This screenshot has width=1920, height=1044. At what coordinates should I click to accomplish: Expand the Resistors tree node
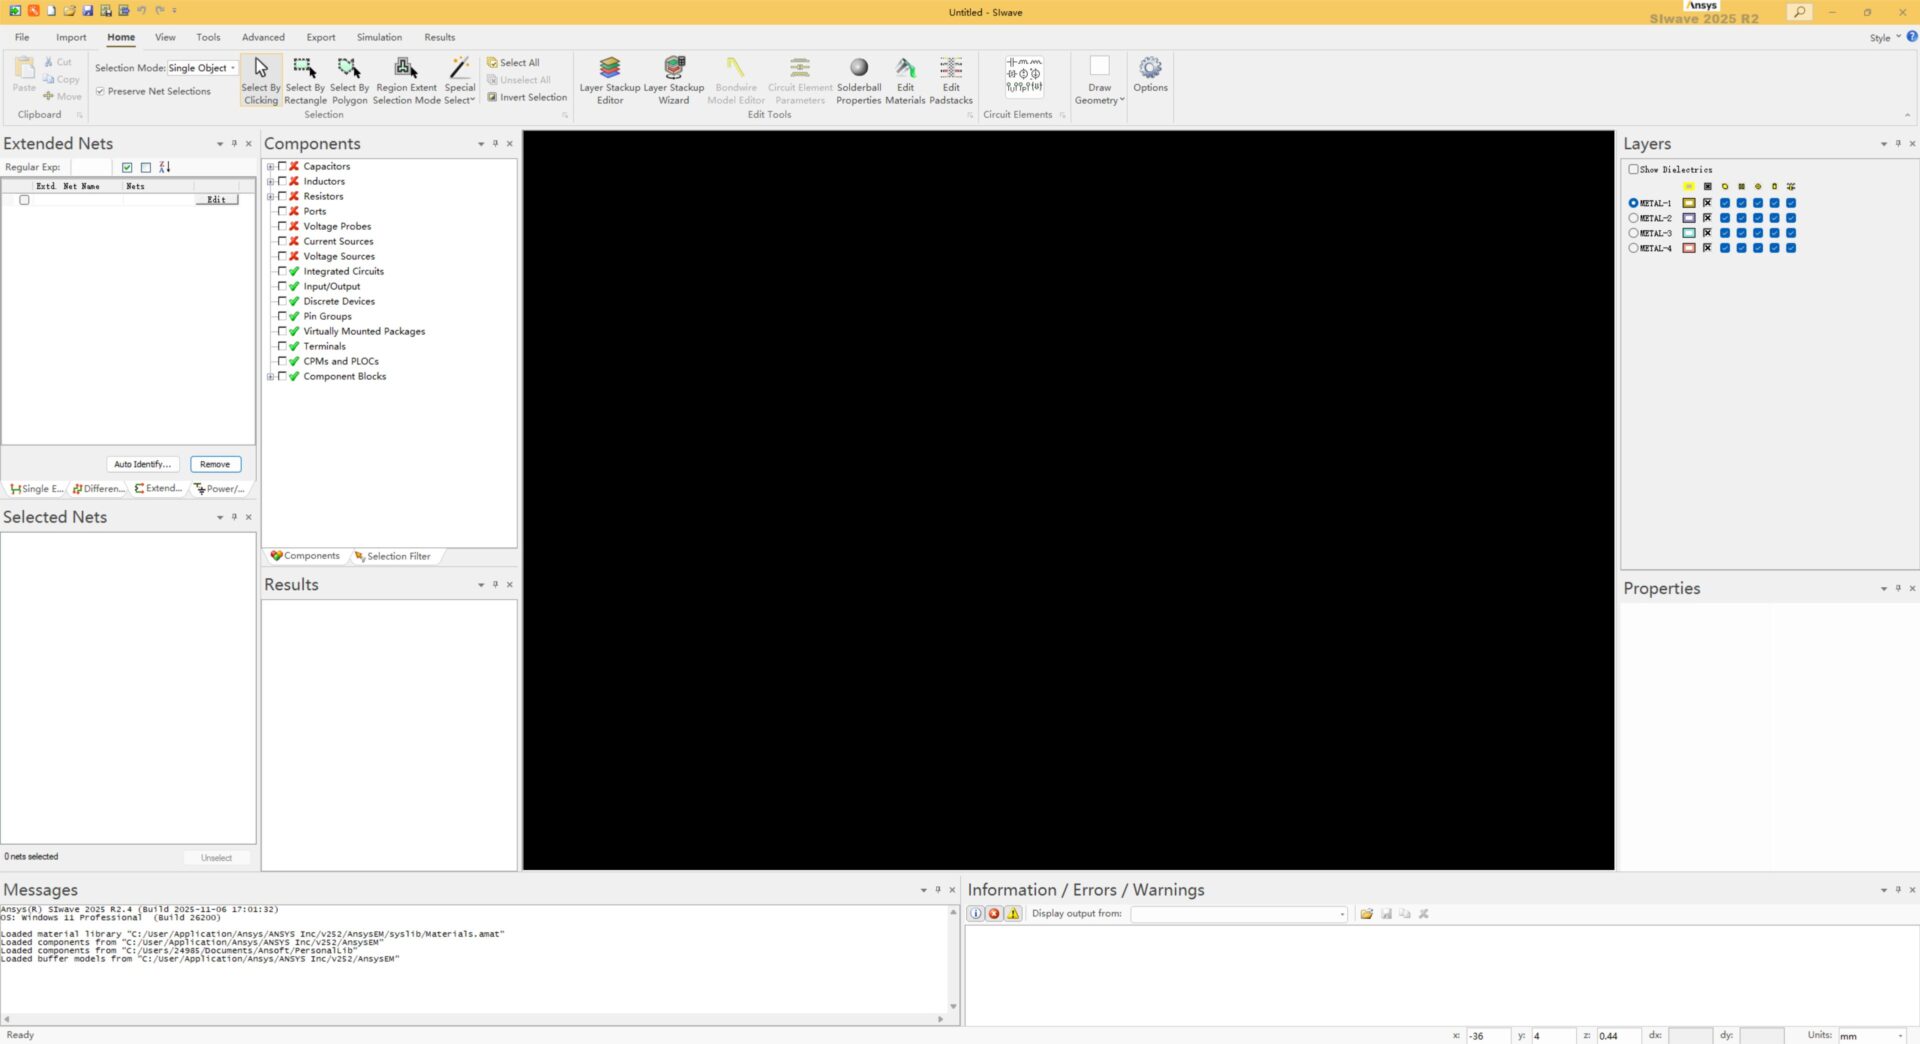pyautogui.click(x=270, y=196)
